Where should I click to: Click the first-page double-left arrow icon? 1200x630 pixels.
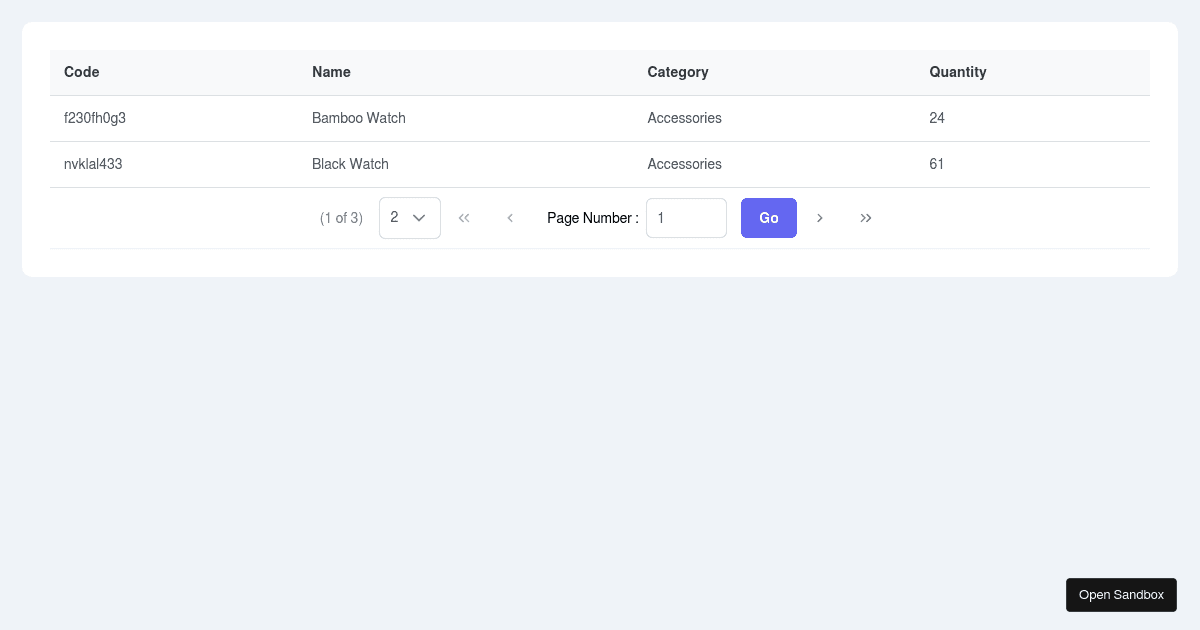click(x=464, y=218)
